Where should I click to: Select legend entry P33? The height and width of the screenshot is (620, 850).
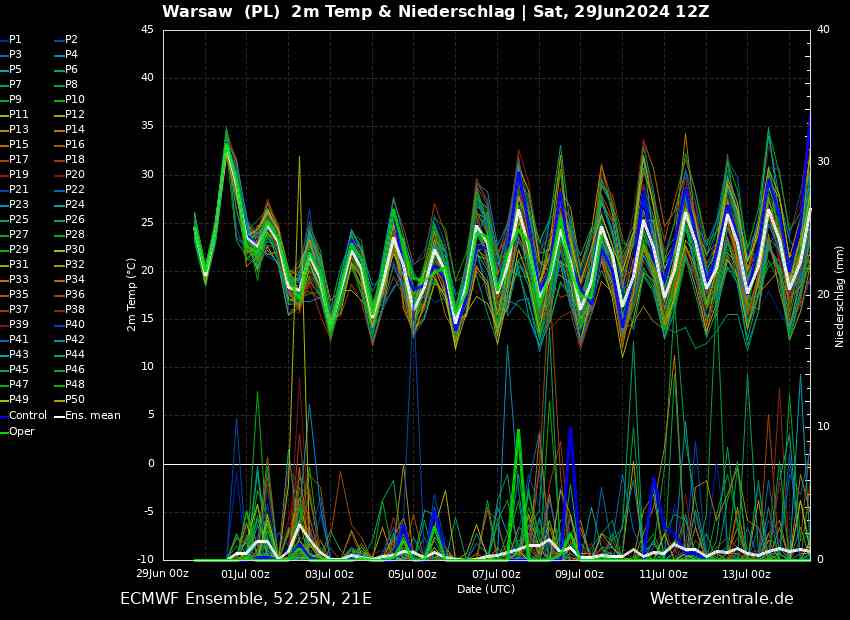click(18, 280)
